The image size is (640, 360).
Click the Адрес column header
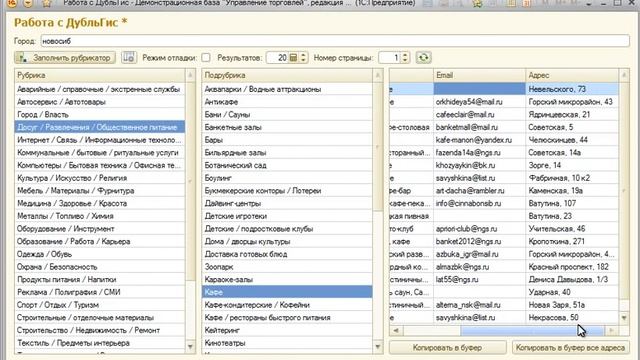click(572, 75)
